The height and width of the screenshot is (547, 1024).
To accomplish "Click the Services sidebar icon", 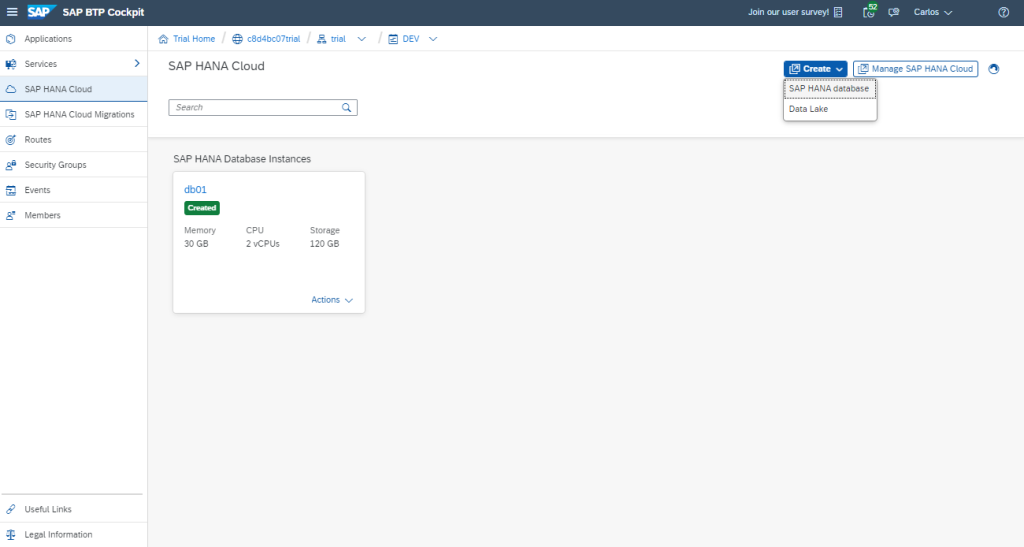I will [x=10, y=64].
